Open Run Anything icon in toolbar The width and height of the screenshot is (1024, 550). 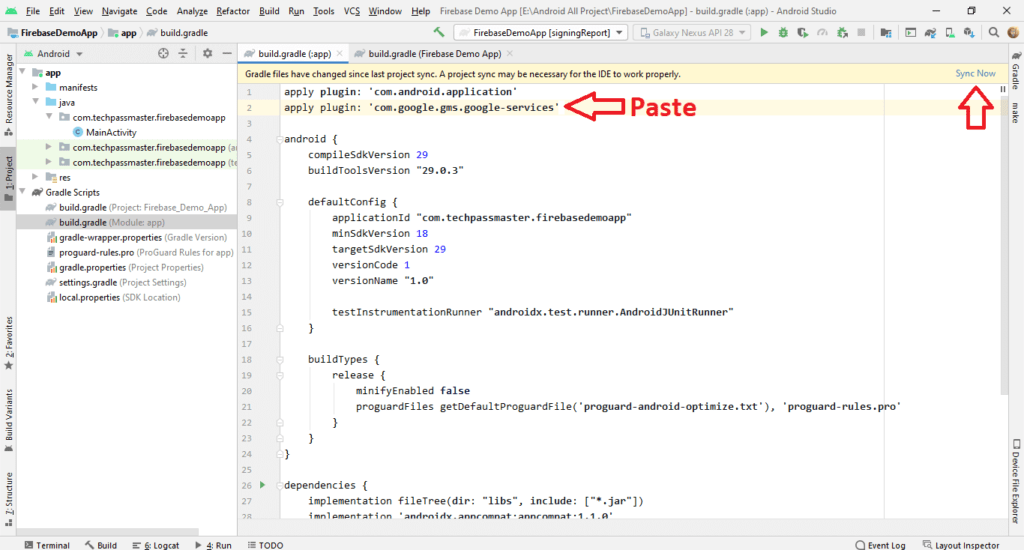coord(910,32)
